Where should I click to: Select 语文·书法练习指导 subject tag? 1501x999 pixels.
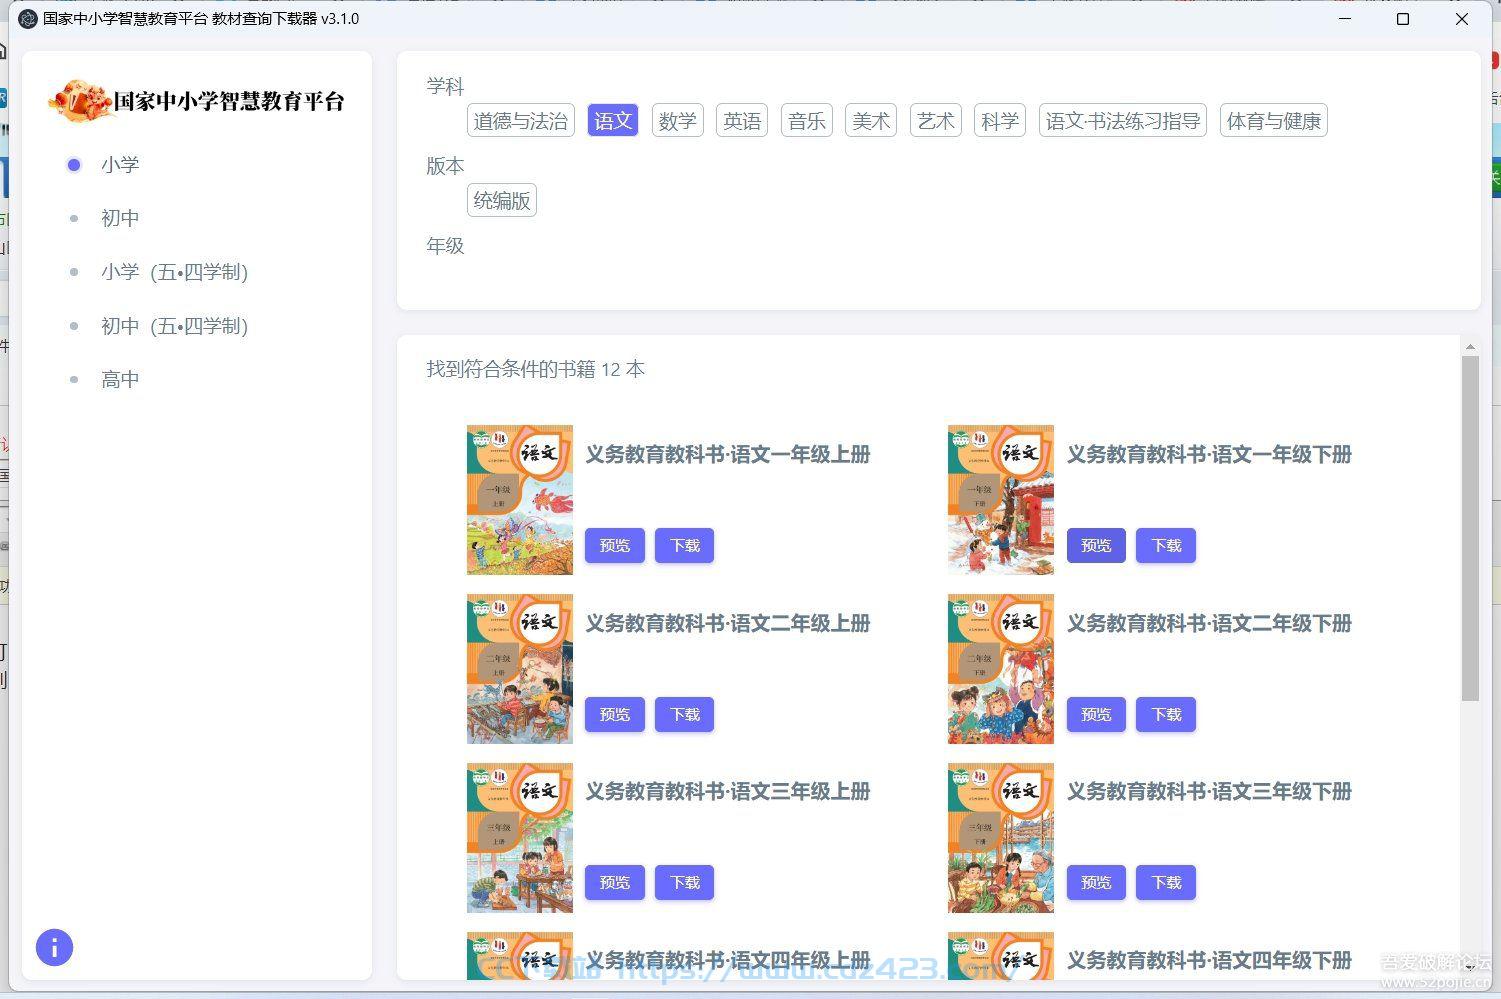[x=1123, y=121]
